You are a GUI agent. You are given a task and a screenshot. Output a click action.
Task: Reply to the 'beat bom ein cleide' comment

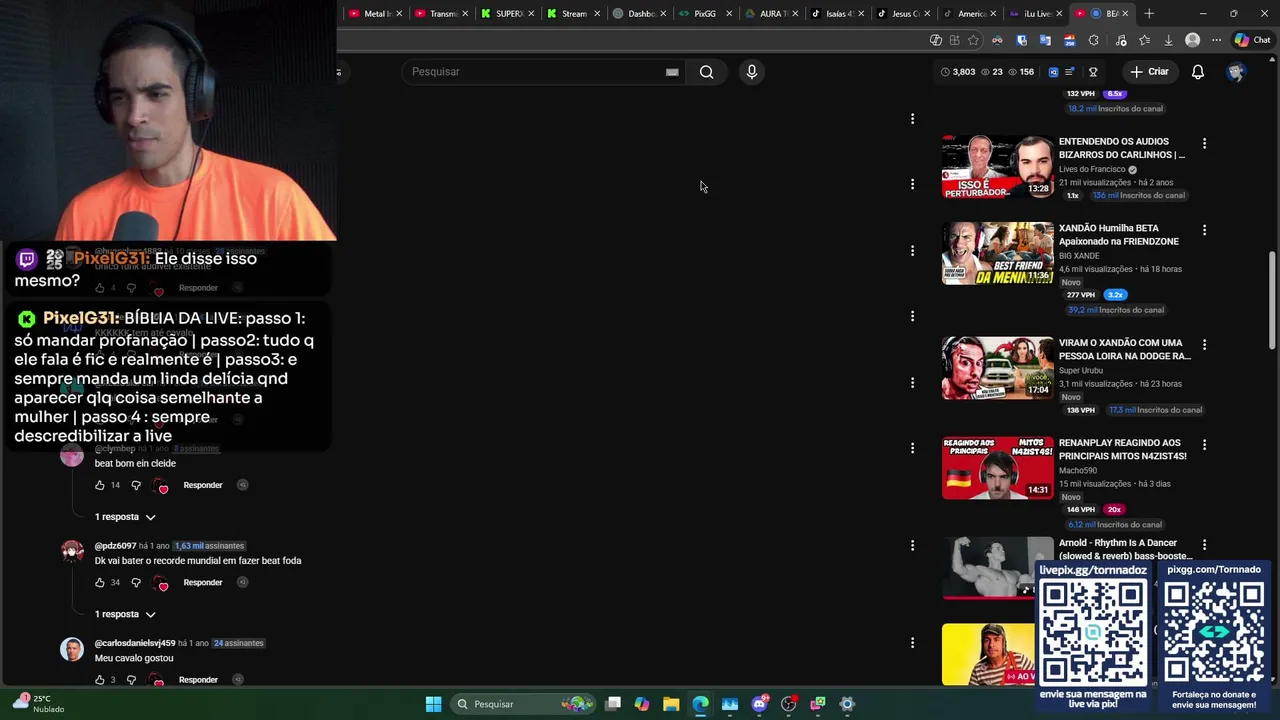pyautogui.click(x=203, y=485)
